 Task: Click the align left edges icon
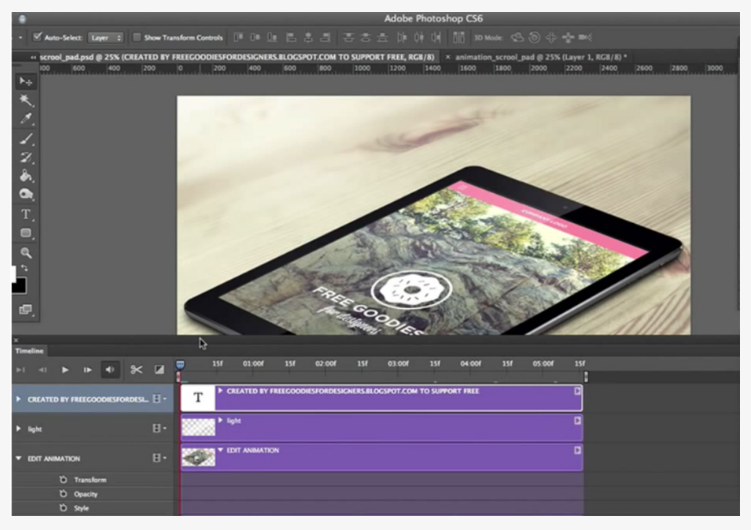(x=291, y=37)
